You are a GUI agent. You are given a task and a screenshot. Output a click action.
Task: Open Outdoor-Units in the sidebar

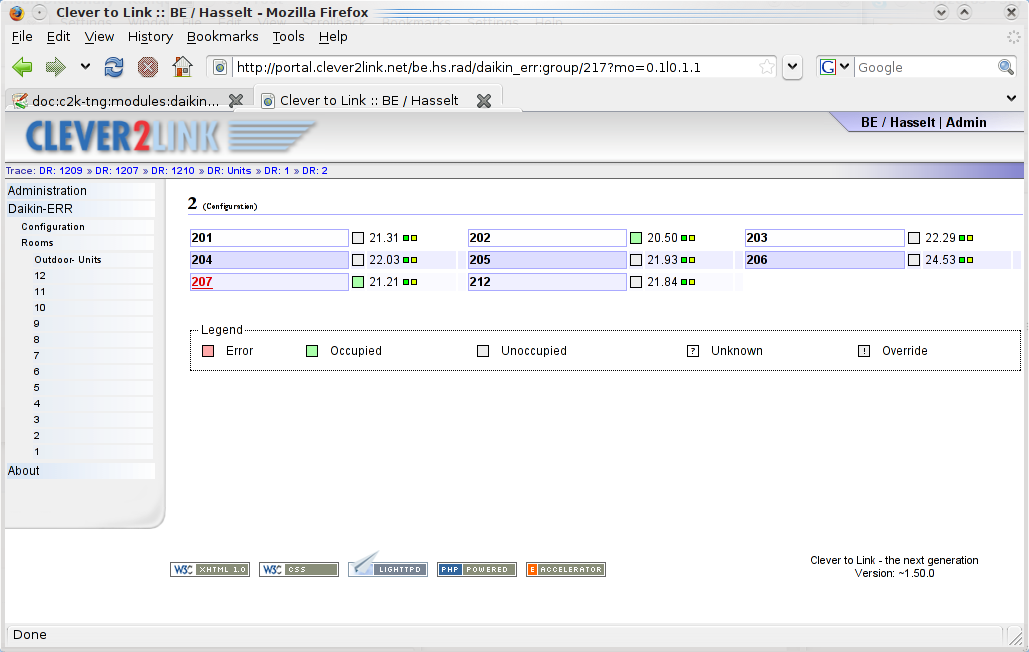click(68, 260)
